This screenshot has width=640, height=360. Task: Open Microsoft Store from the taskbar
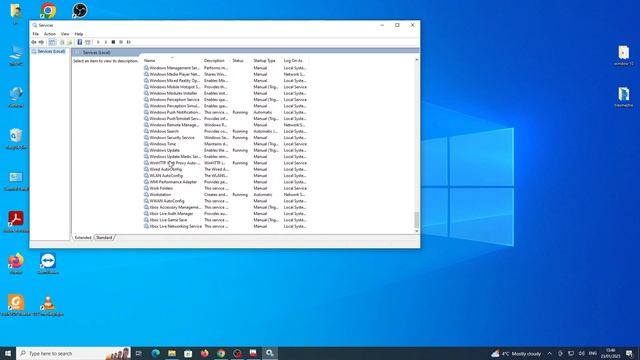pyautogui.click(x=188, y=353)
